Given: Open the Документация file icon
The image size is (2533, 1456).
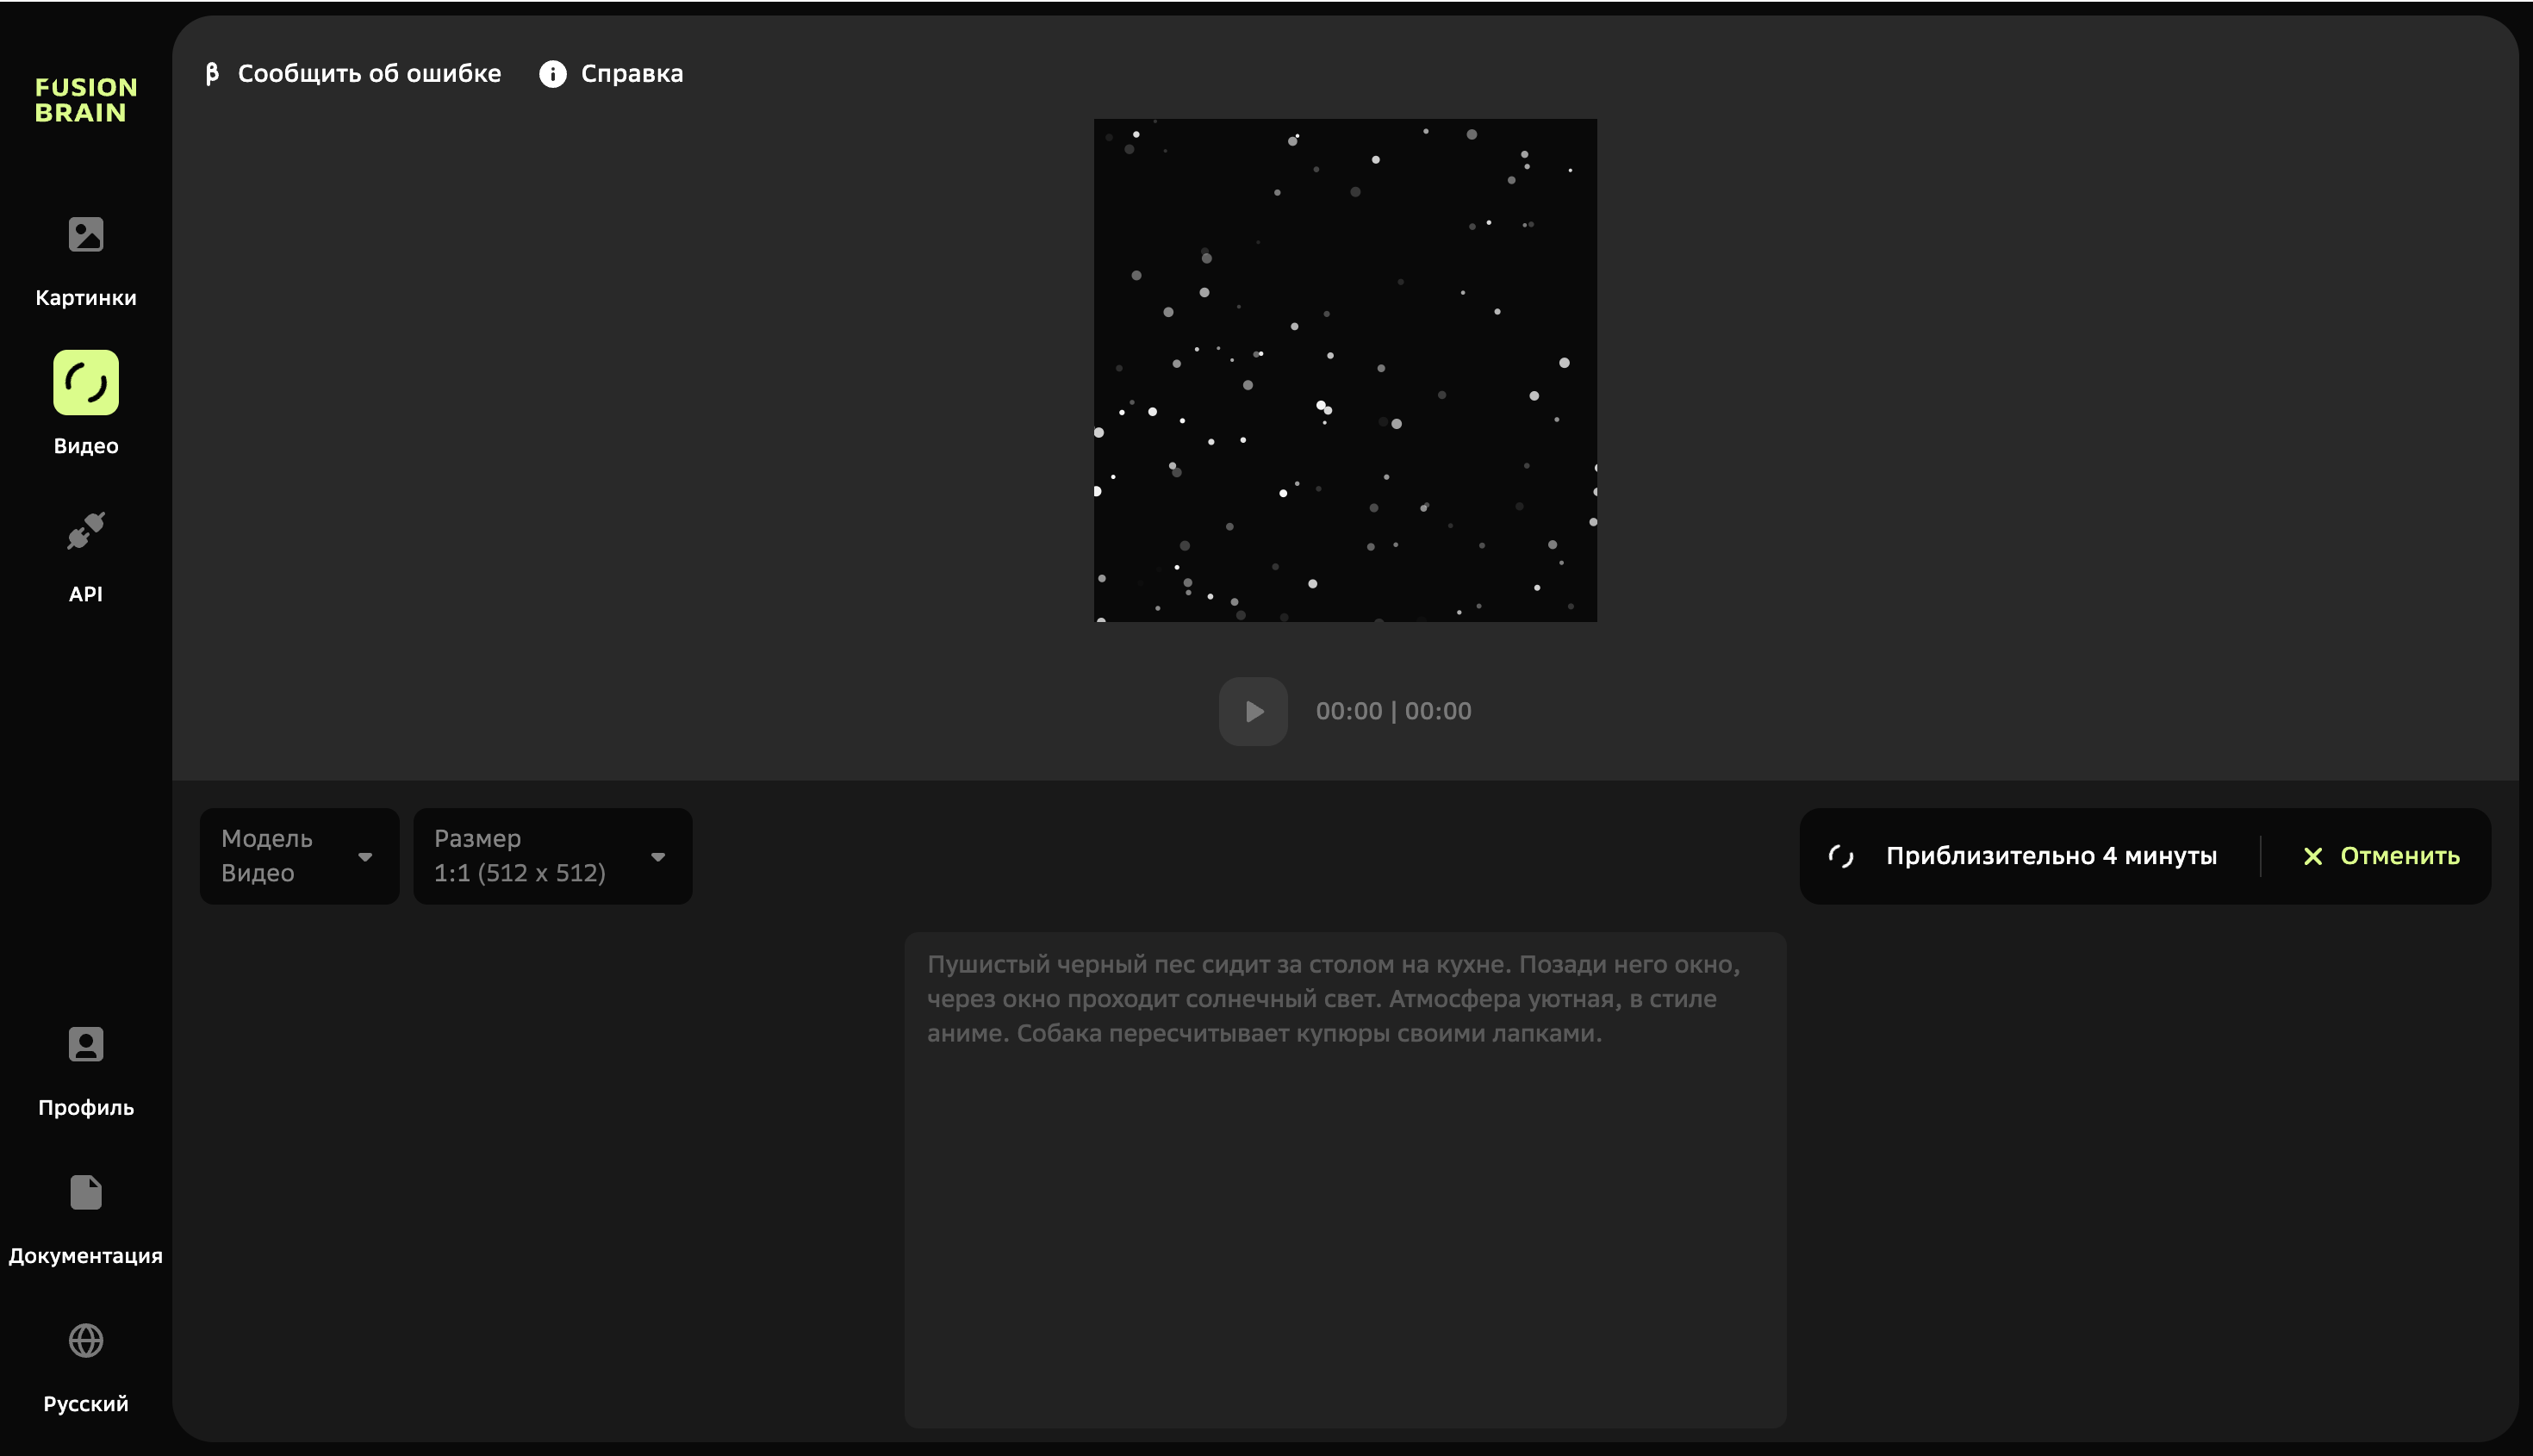Looking at the screenshot, I should (86, 1192).
